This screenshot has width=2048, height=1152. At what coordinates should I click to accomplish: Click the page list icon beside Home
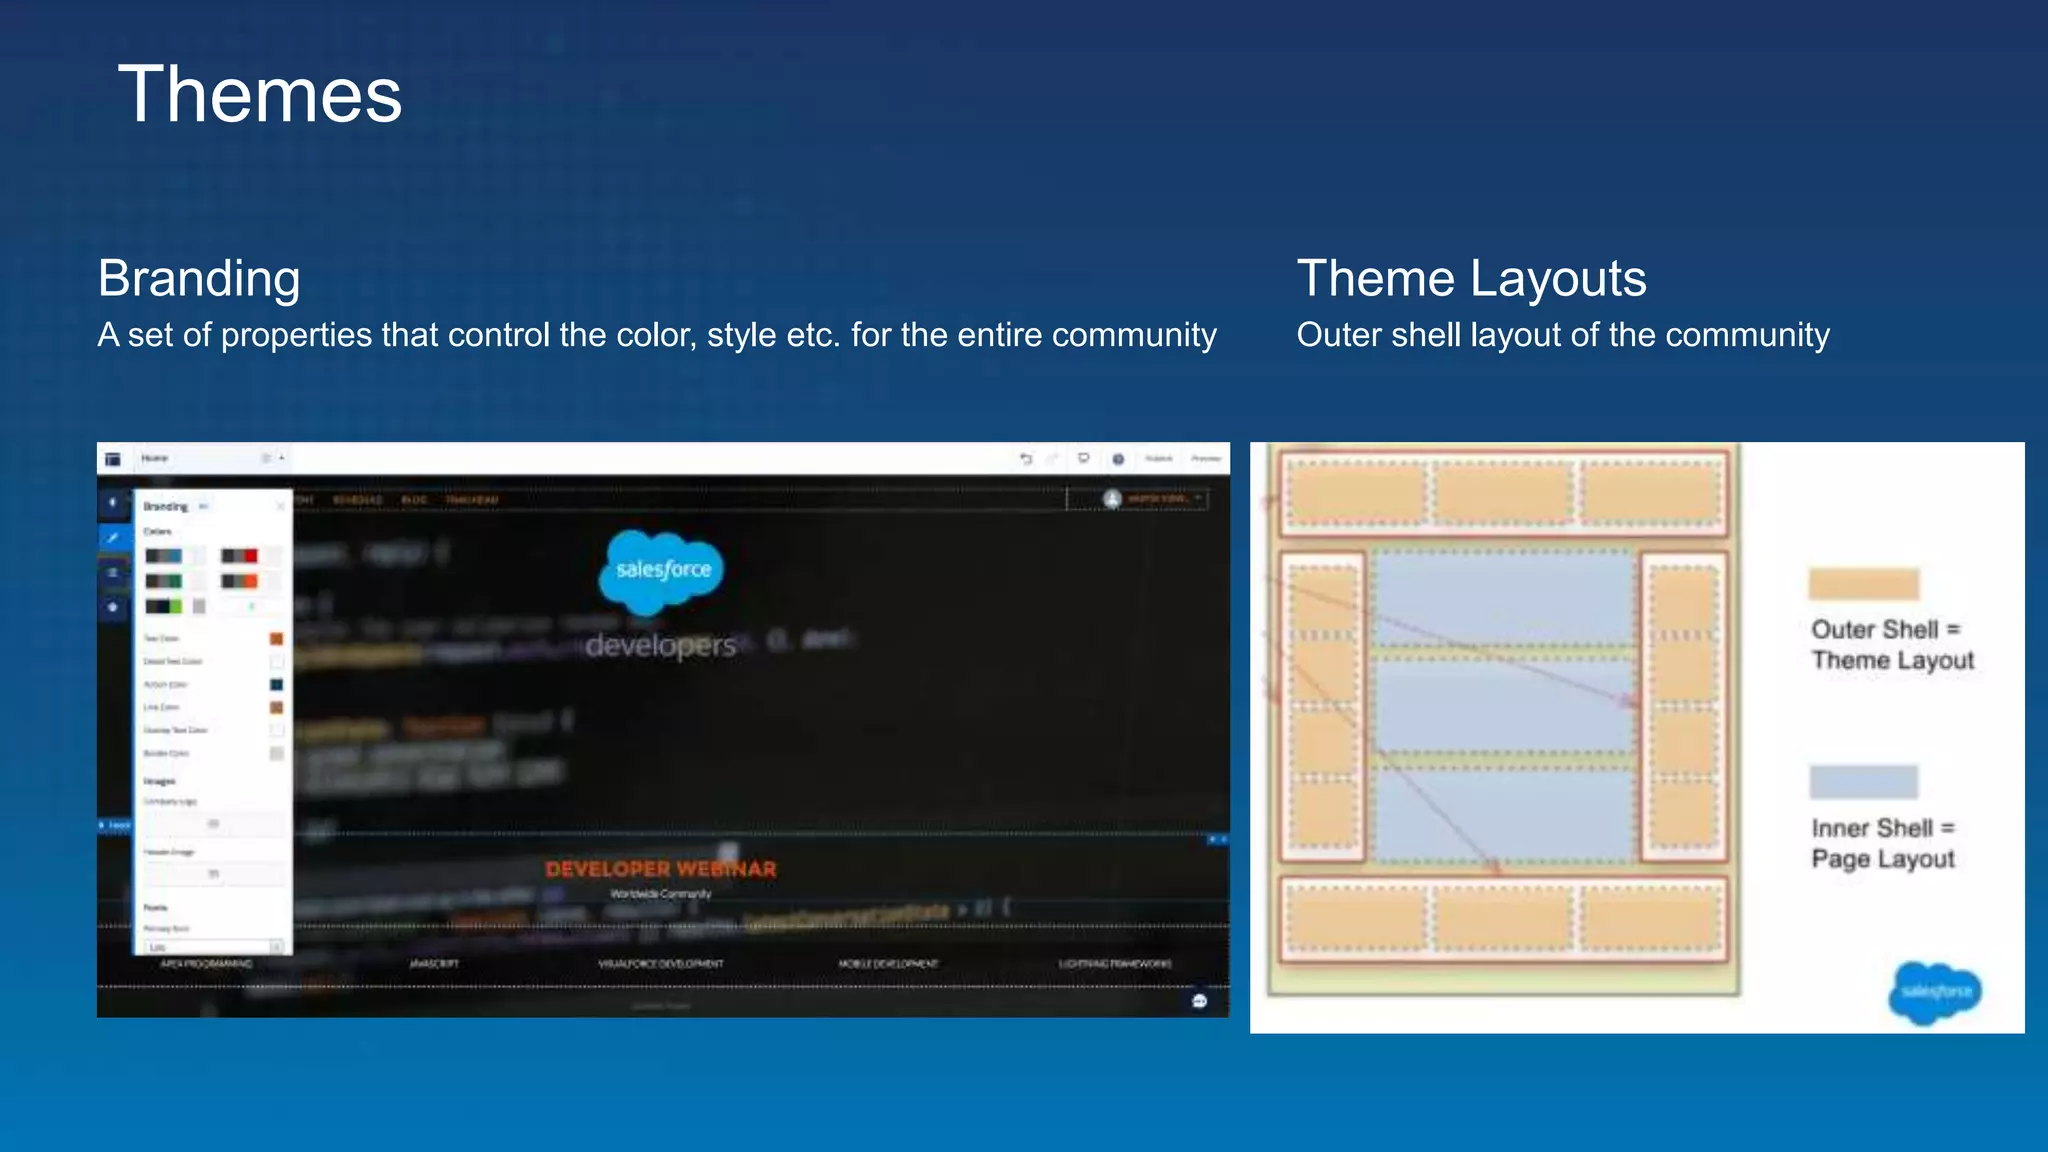click(x=266, y=458)
